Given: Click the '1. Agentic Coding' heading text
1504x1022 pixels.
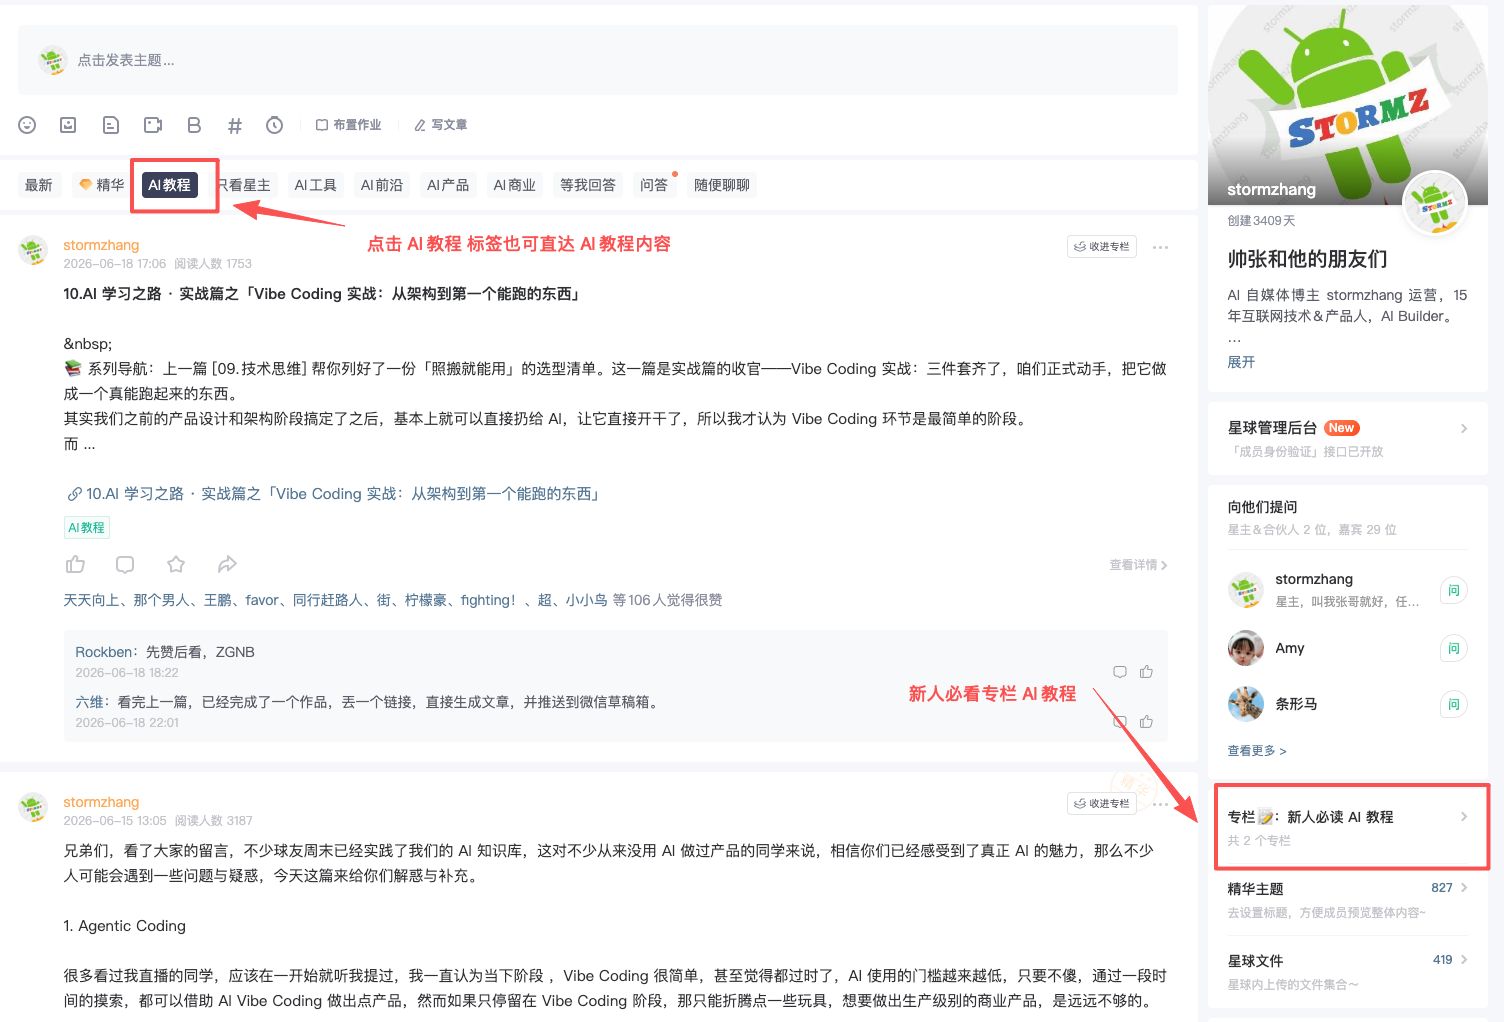Looking at the screenshot, I should click(125, 926).
